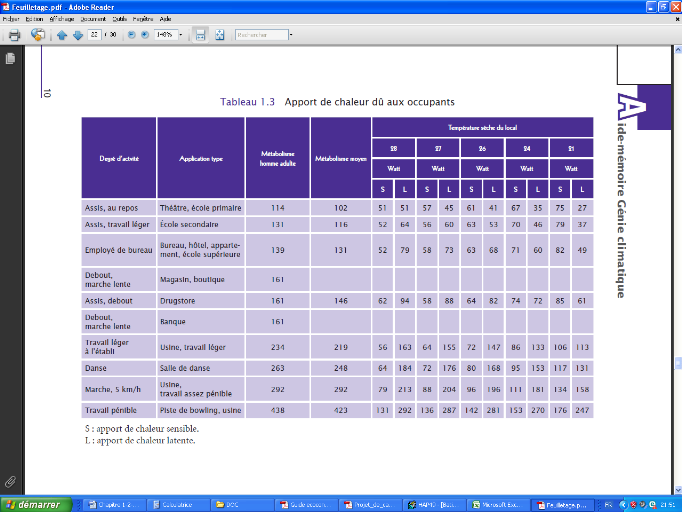This screenshot has width=682, height=512.
Task: Toggle the fit full page view icon
Action: pos(220,35)
